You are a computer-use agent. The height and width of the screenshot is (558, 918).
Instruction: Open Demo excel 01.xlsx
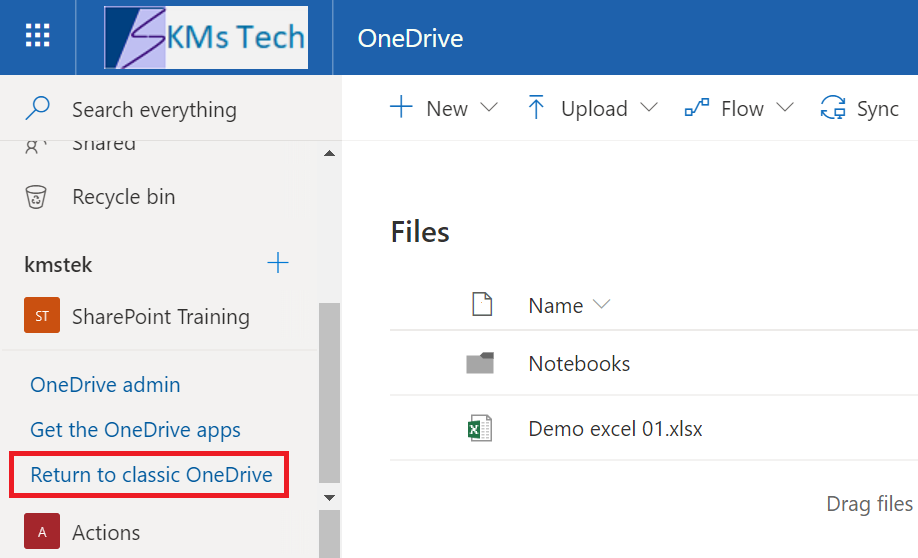(615, 429)
